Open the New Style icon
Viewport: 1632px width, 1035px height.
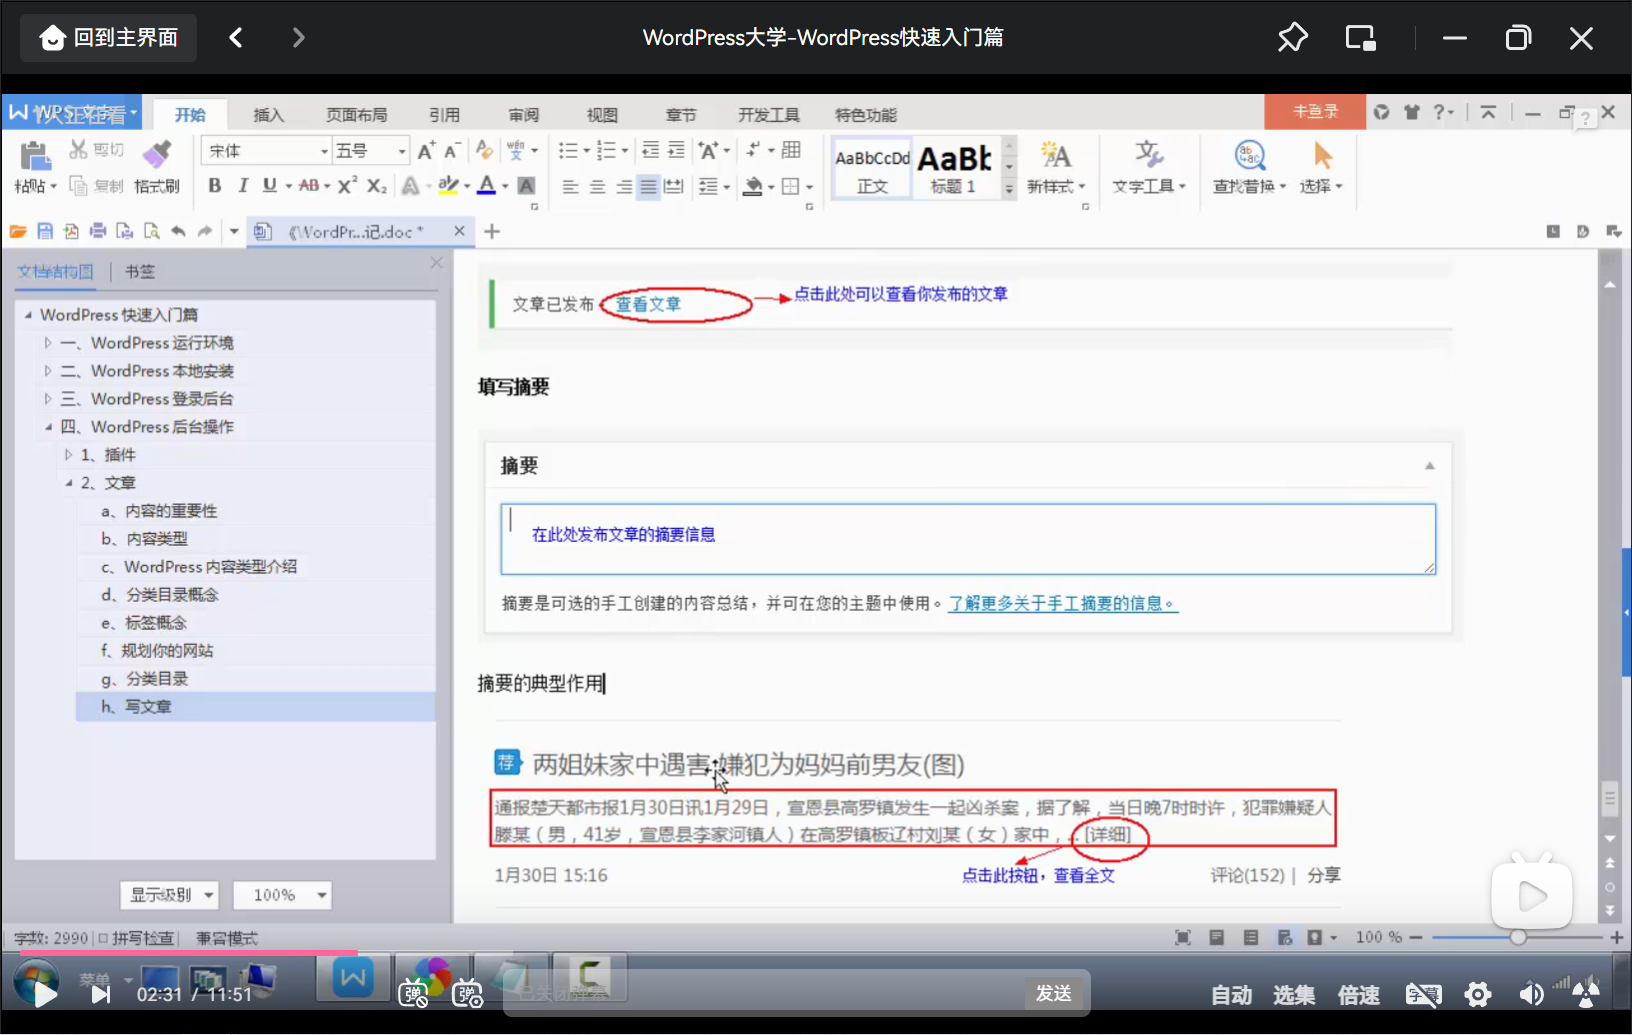[1055, 155]
